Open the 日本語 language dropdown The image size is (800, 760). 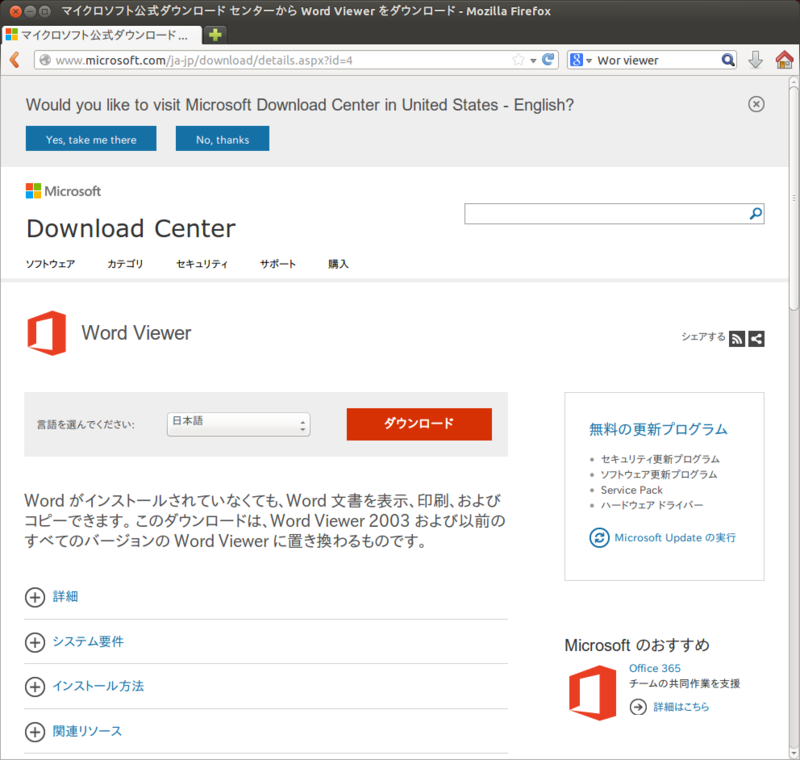(x=238, y=424)
